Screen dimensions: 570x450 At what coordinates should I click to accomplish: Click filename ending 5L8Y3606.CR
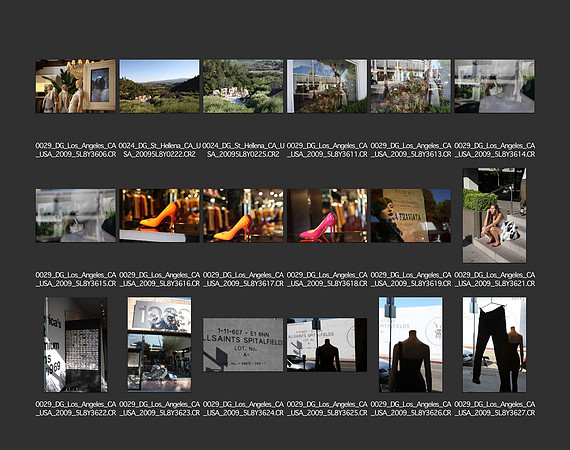[76, 150]
